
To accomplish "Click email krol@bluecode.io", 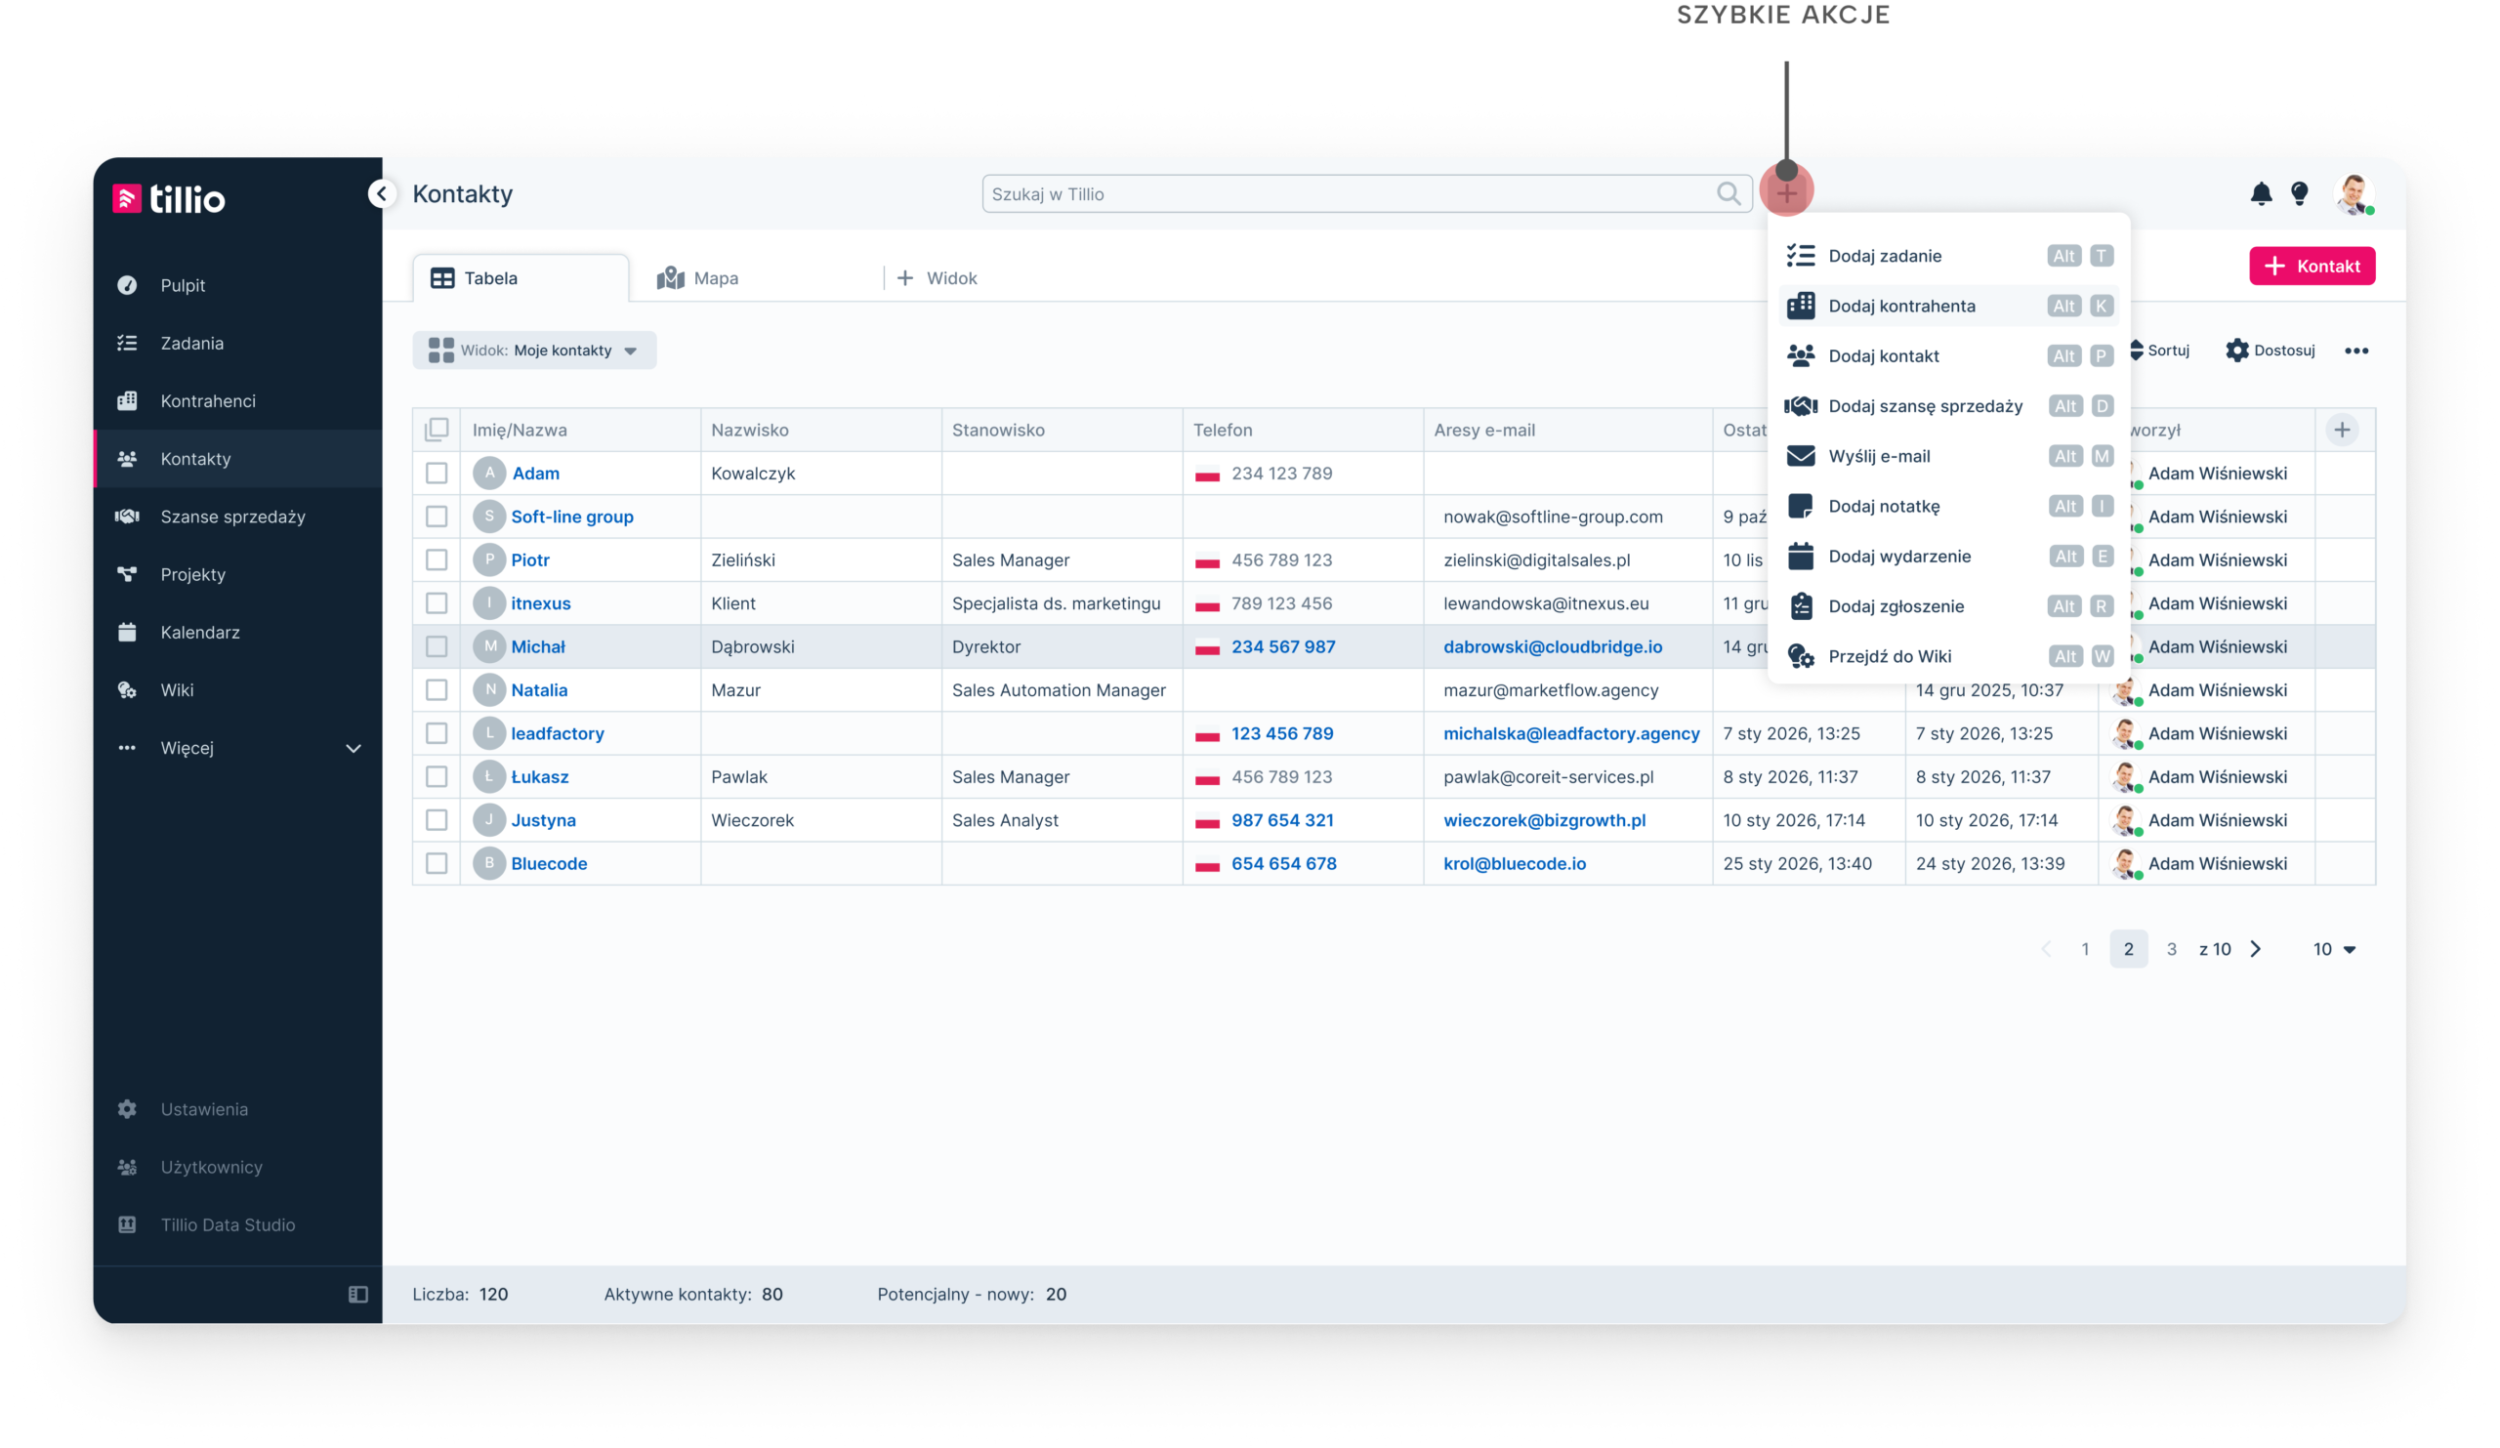I will pyautogui.click(x=1514, y=864).
